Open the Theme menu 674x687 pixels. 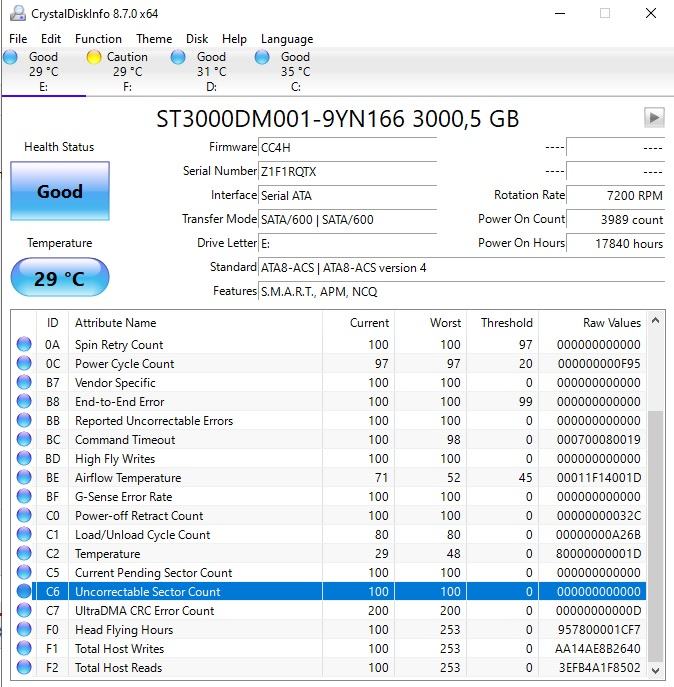pos(154,39)
